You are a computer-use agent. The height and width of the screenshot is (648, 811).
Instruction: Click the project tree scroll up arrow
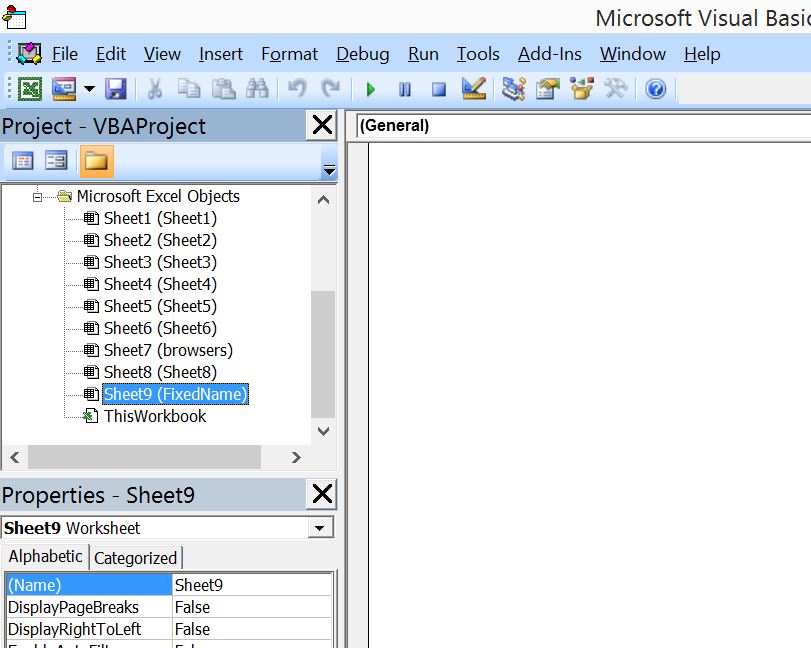323,200
